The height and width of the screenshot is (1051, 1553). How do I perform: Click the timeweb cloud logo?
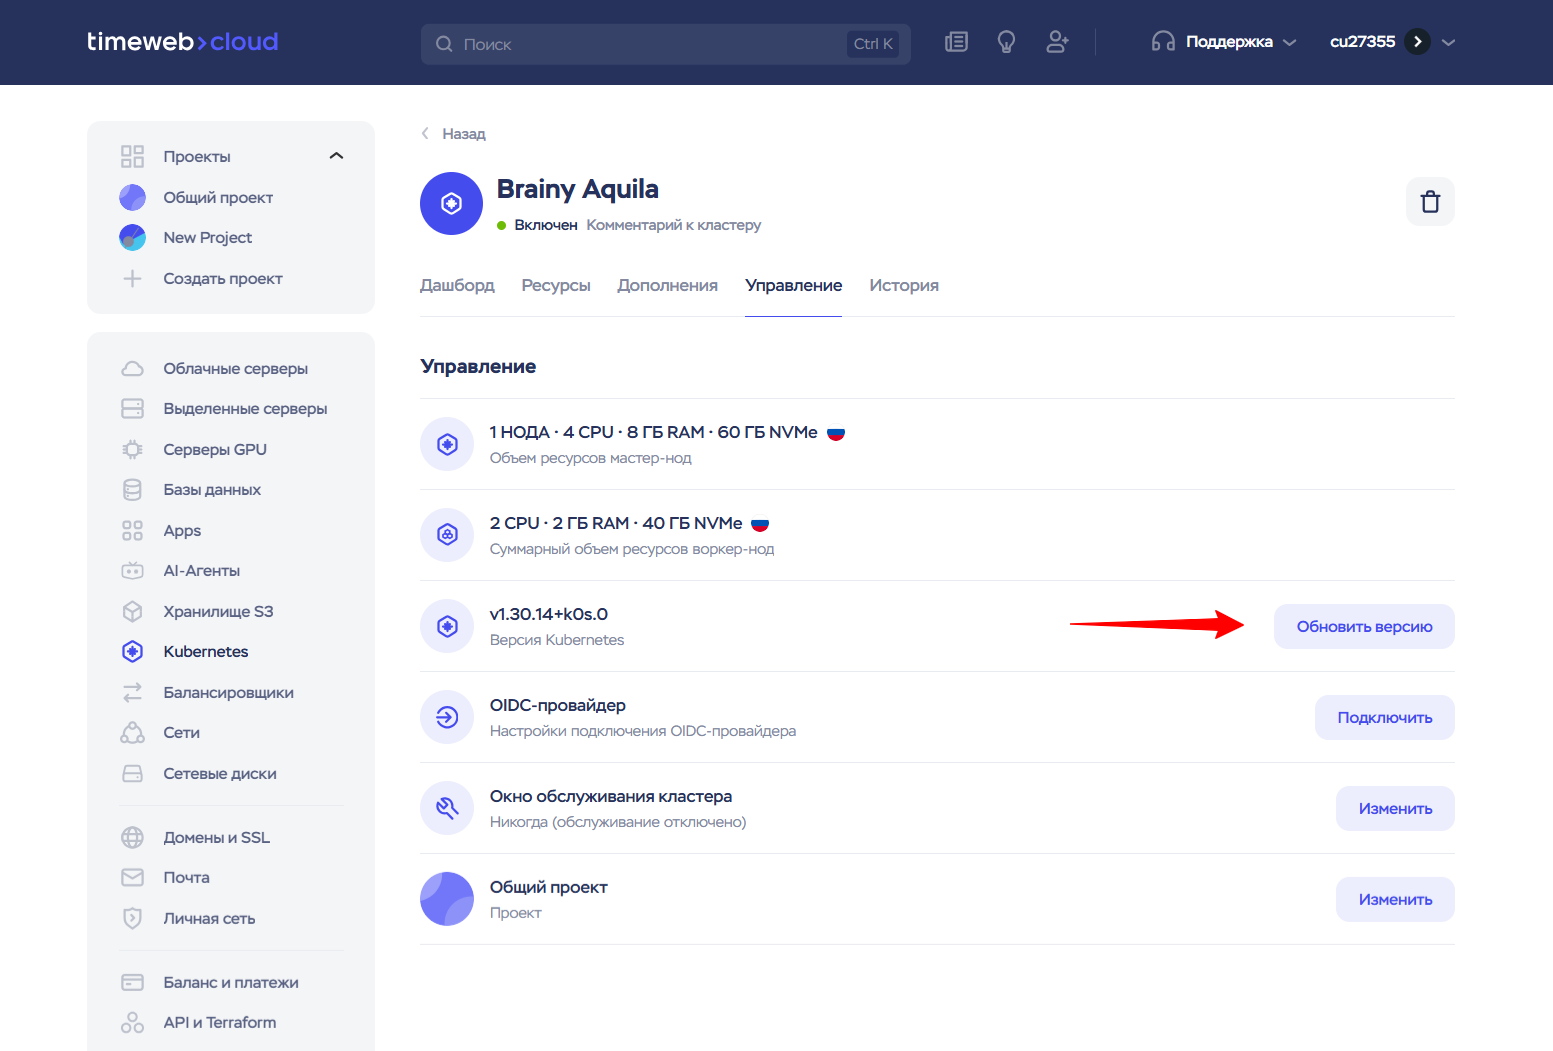click(x=183, y=42)
